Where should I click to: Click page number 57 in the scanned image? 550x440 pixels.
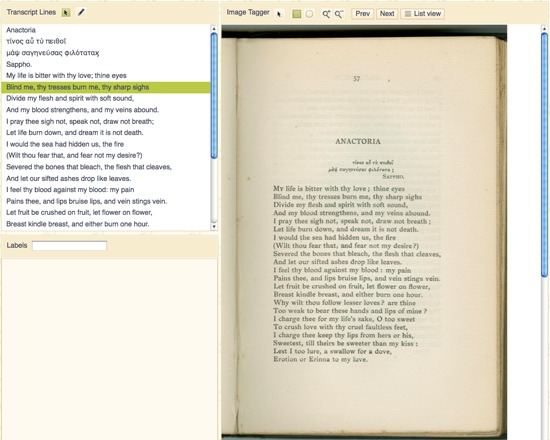click(x=356, y=79)
